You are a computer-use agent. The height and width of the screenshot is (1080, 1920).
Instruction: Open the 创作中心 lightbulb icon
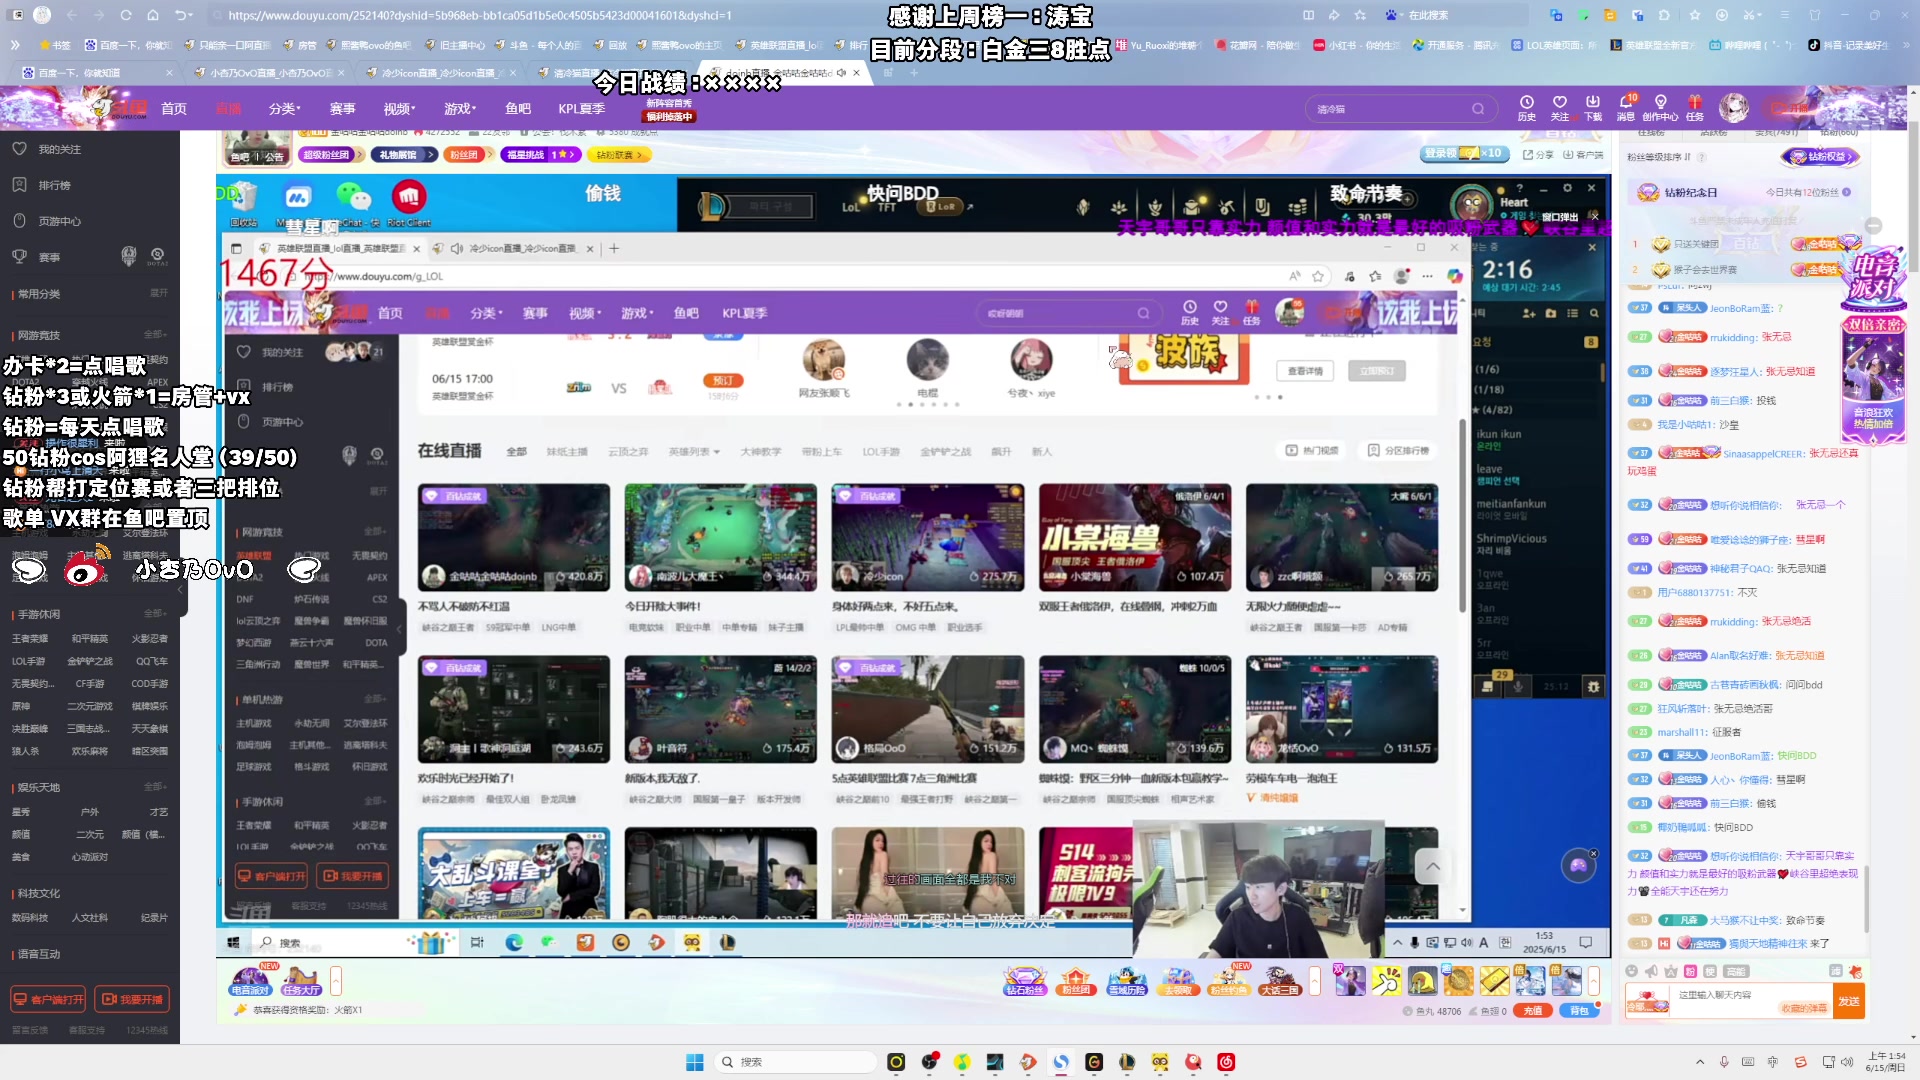coord(1660,108)
